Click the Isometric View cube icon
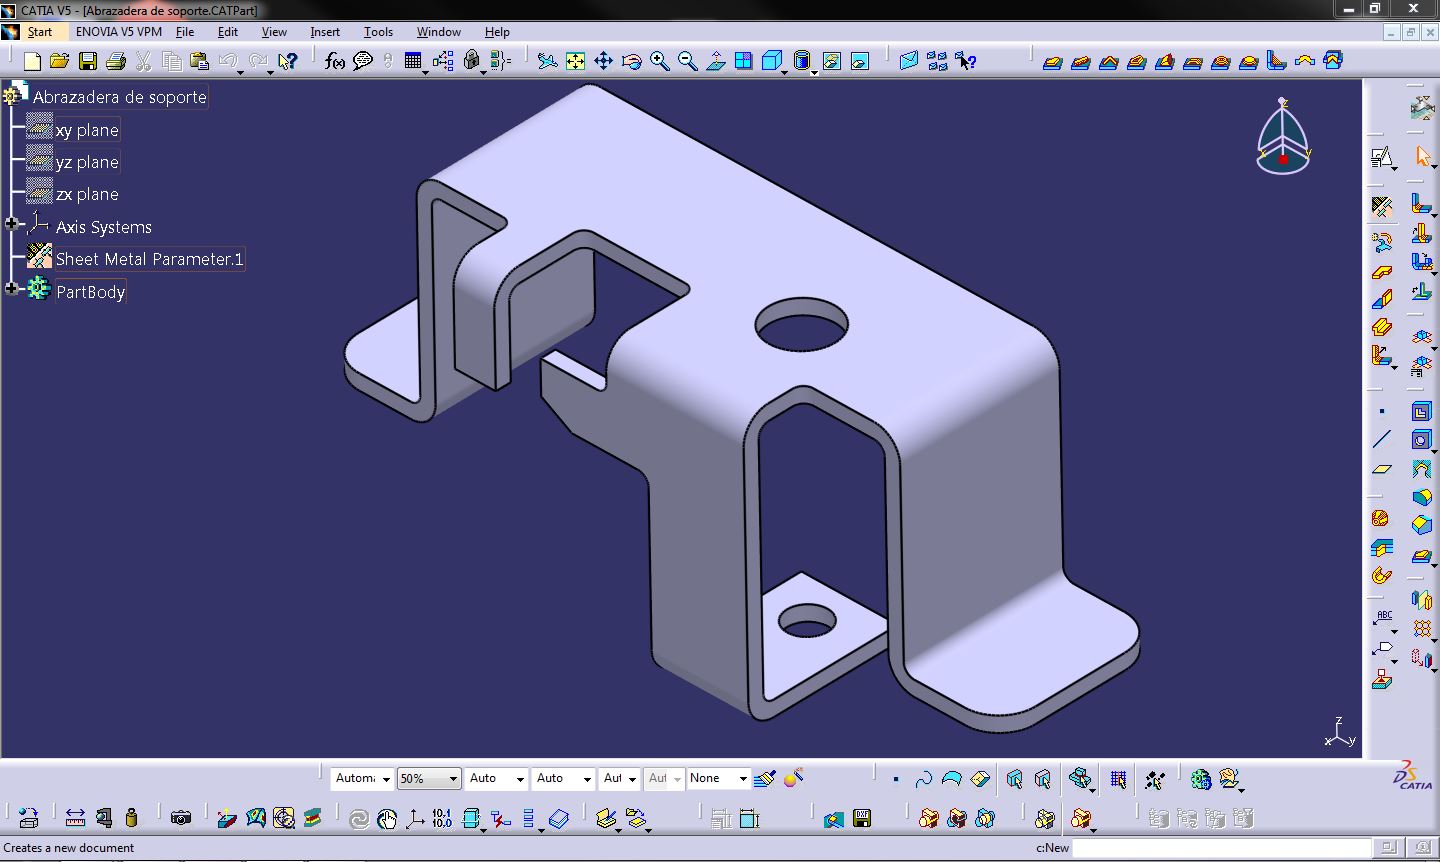The height and width of the screenshot is (862, 1440). click(x=770, y=62)
